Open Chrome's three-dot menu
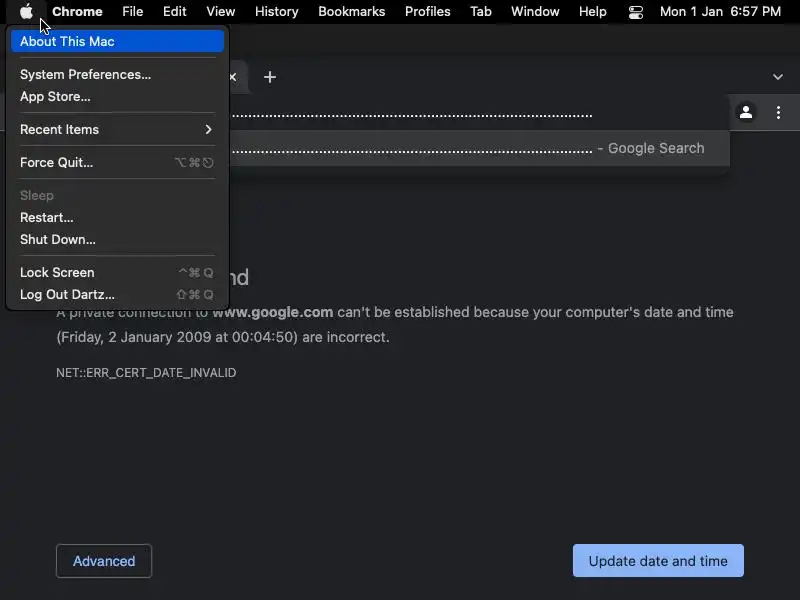Image resolution: width=800 pixels, height=600 pixels. click(x=778, y=112)
